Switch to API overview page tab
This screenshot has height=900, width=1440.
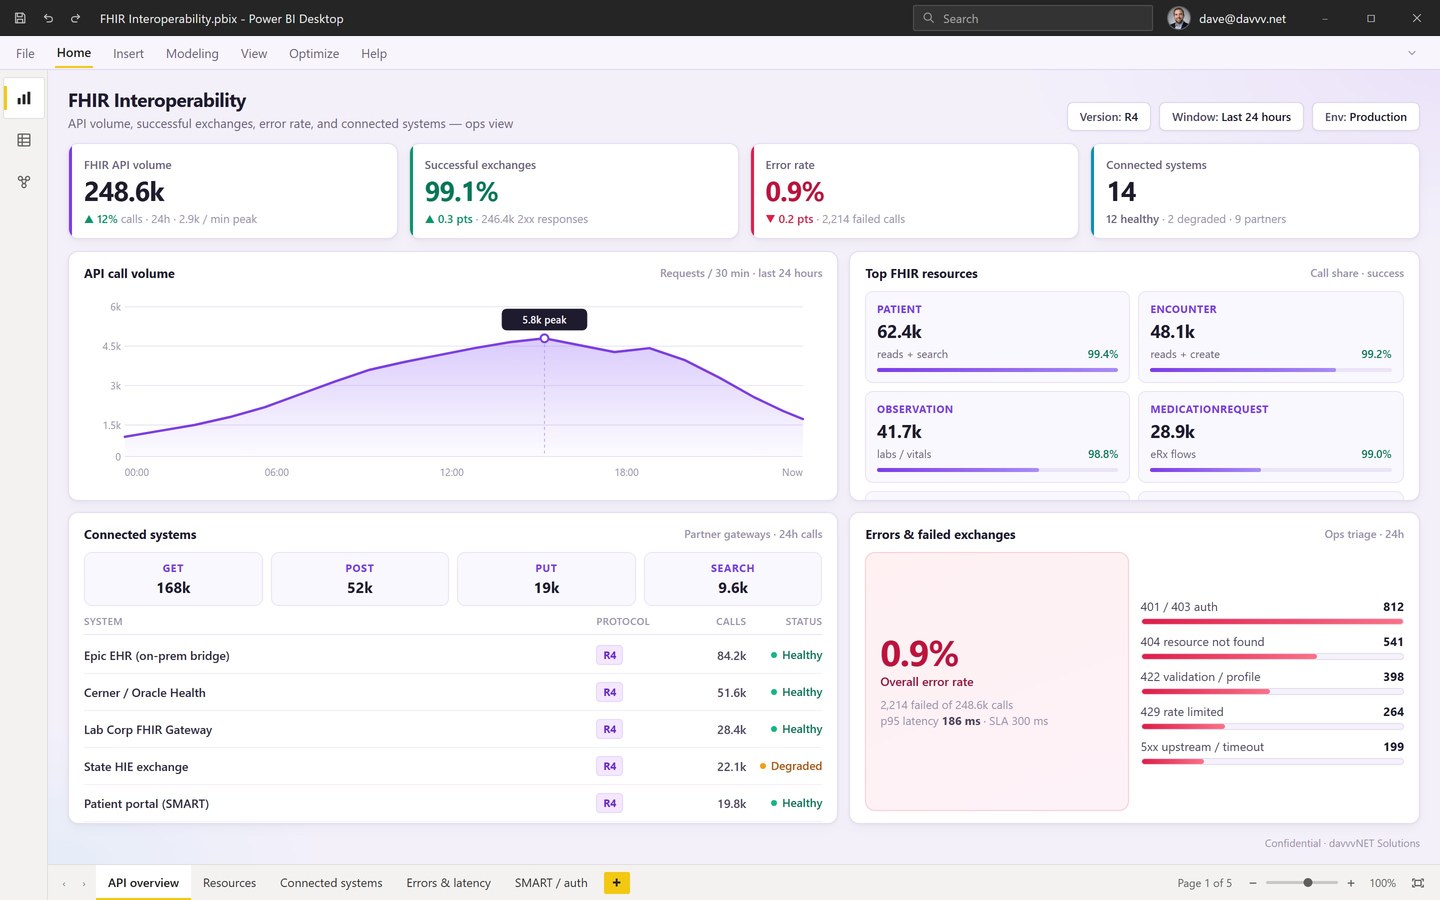(x=143, y=883)
